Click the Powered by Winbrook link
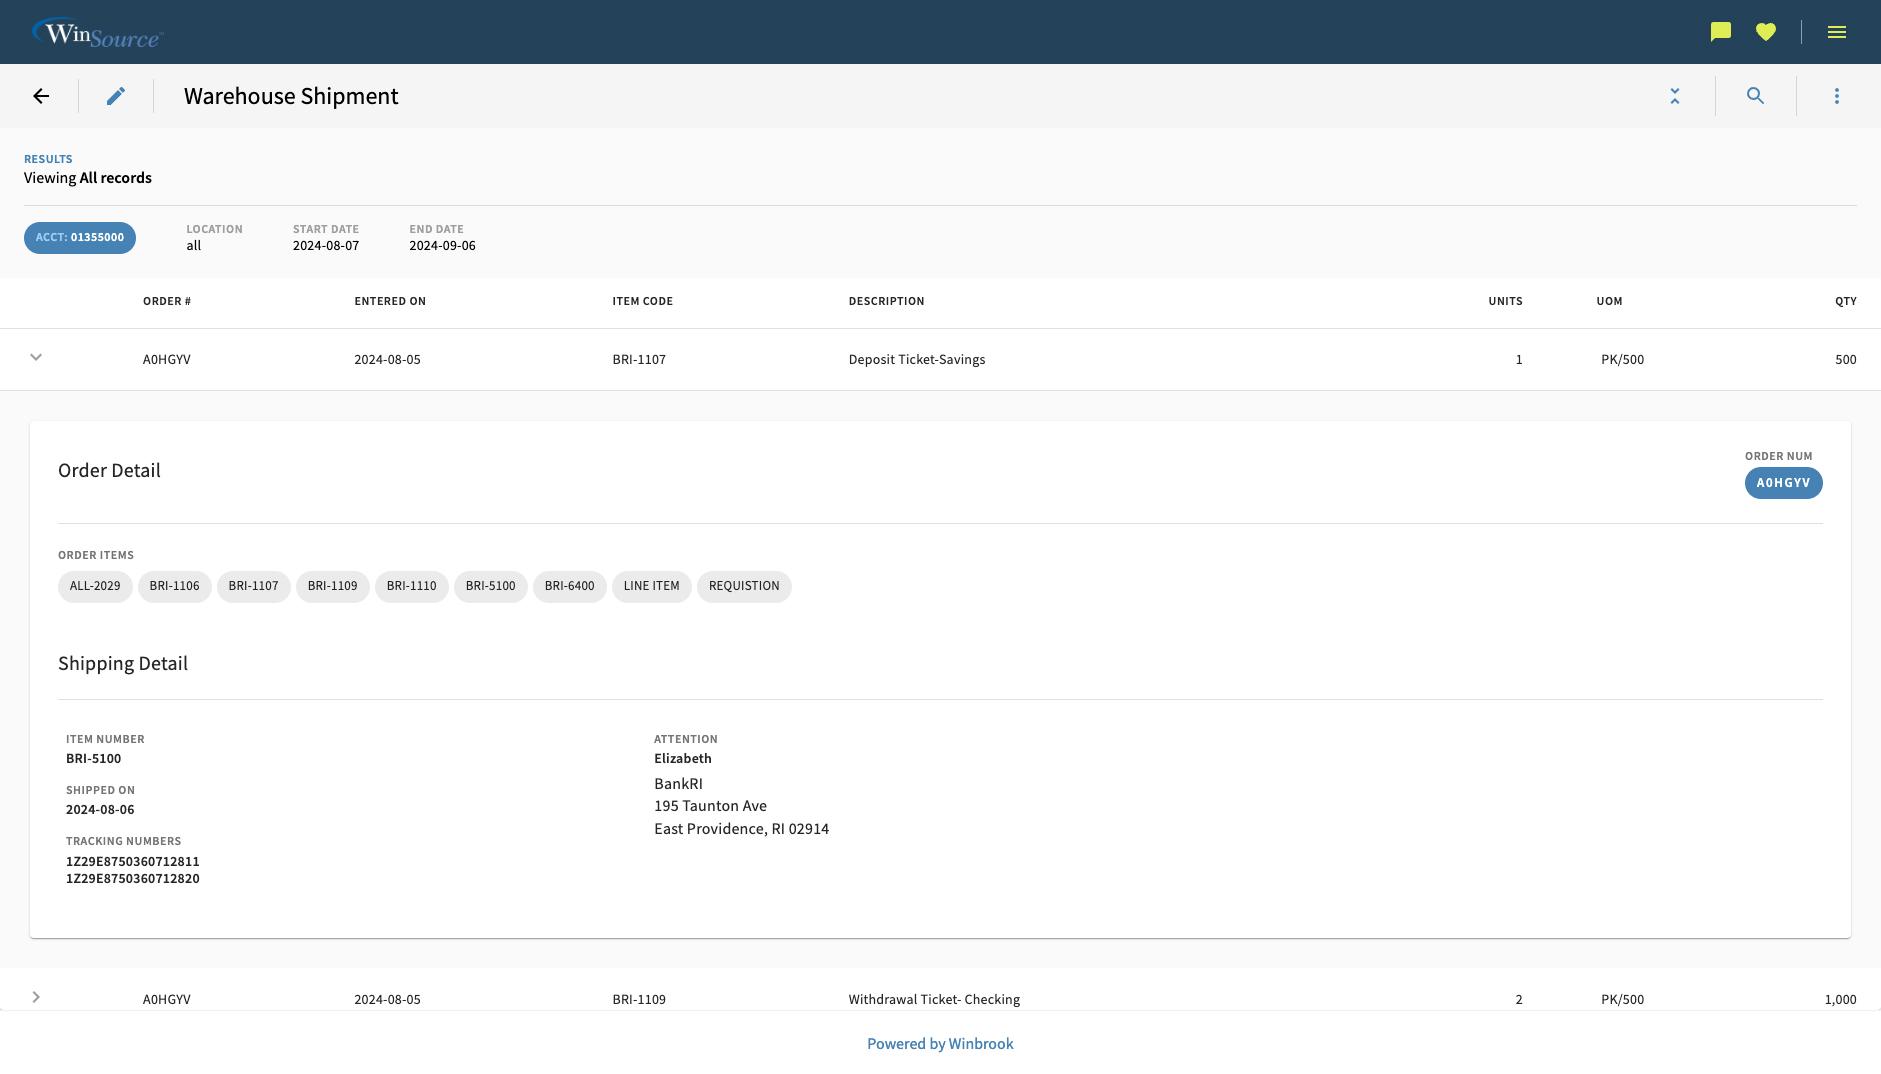The height and width of the screenshot is (1074, 1881). 939,1043
